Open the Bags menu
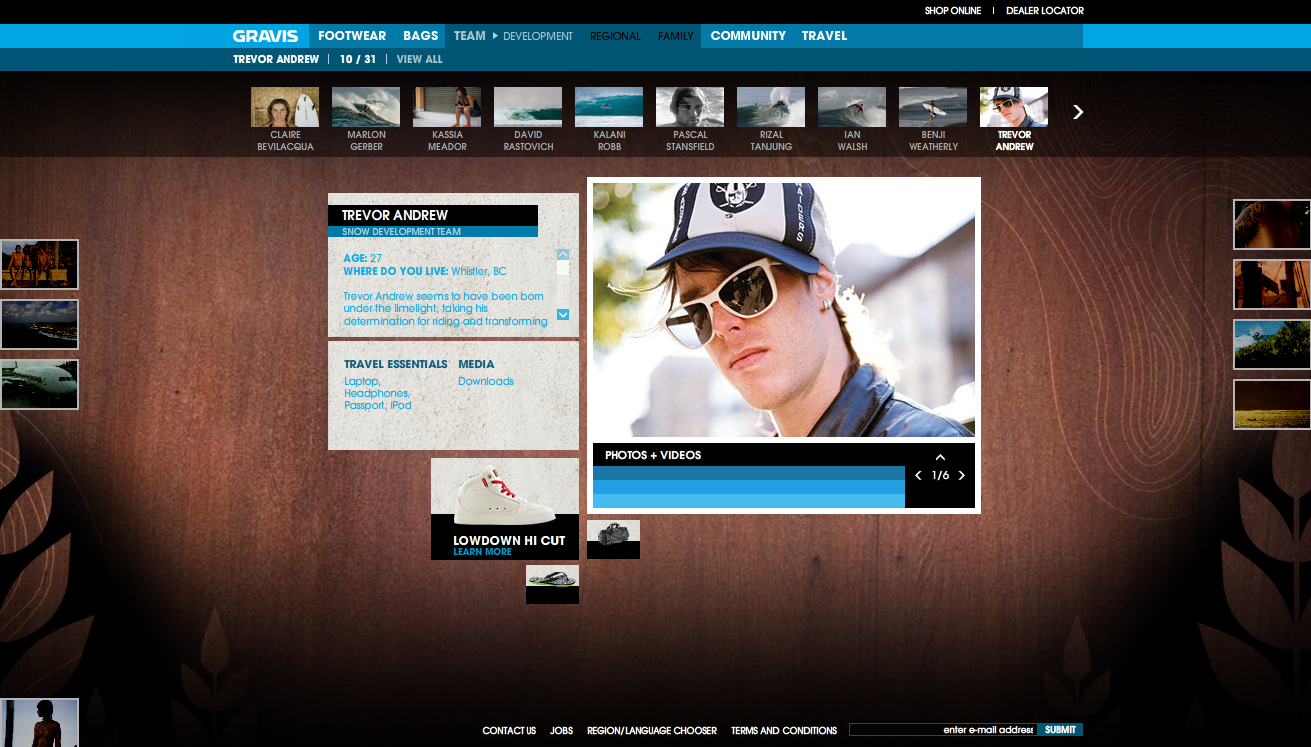 pyautogui.click(x=421, y=36)
